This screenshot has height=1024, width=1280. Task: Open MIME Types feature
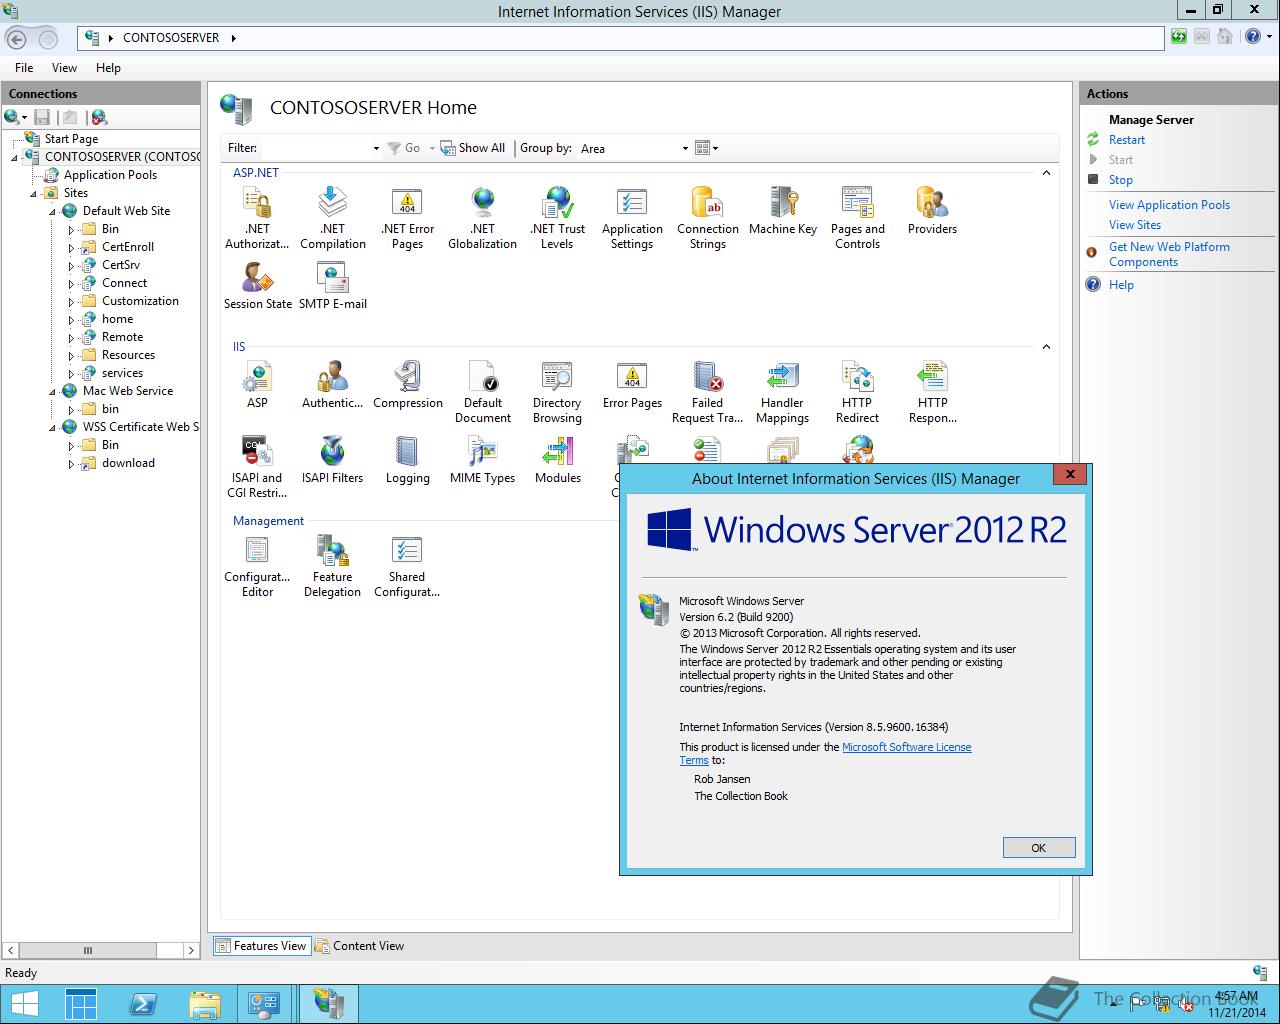coord(482,460)
